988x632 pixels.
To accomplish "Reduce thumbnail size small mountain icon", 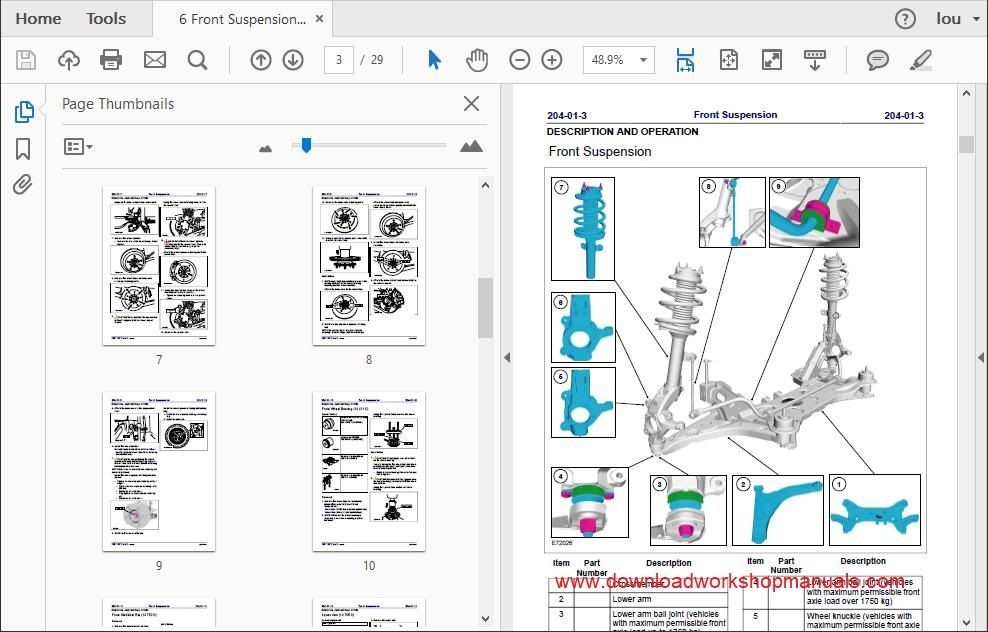I will pos(265,149).
